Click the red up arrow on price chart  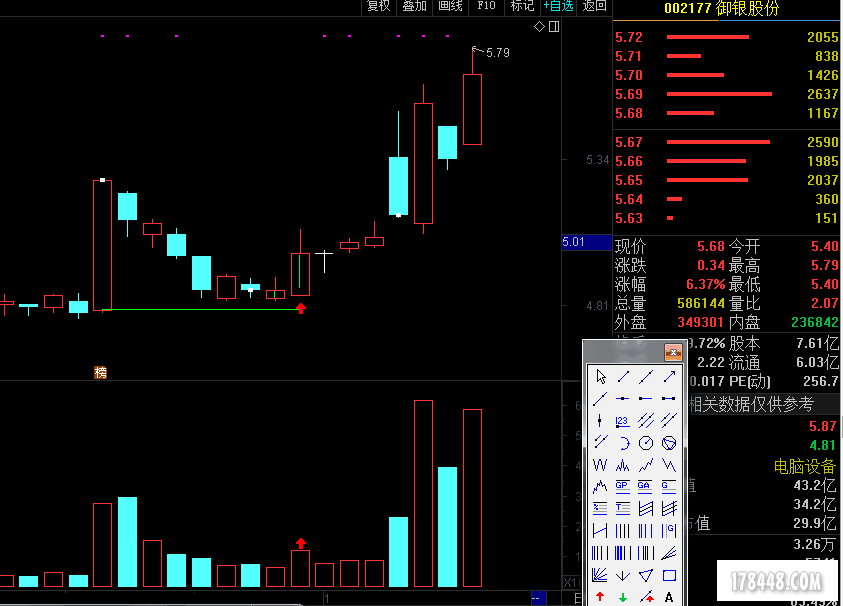click(301, 308)
